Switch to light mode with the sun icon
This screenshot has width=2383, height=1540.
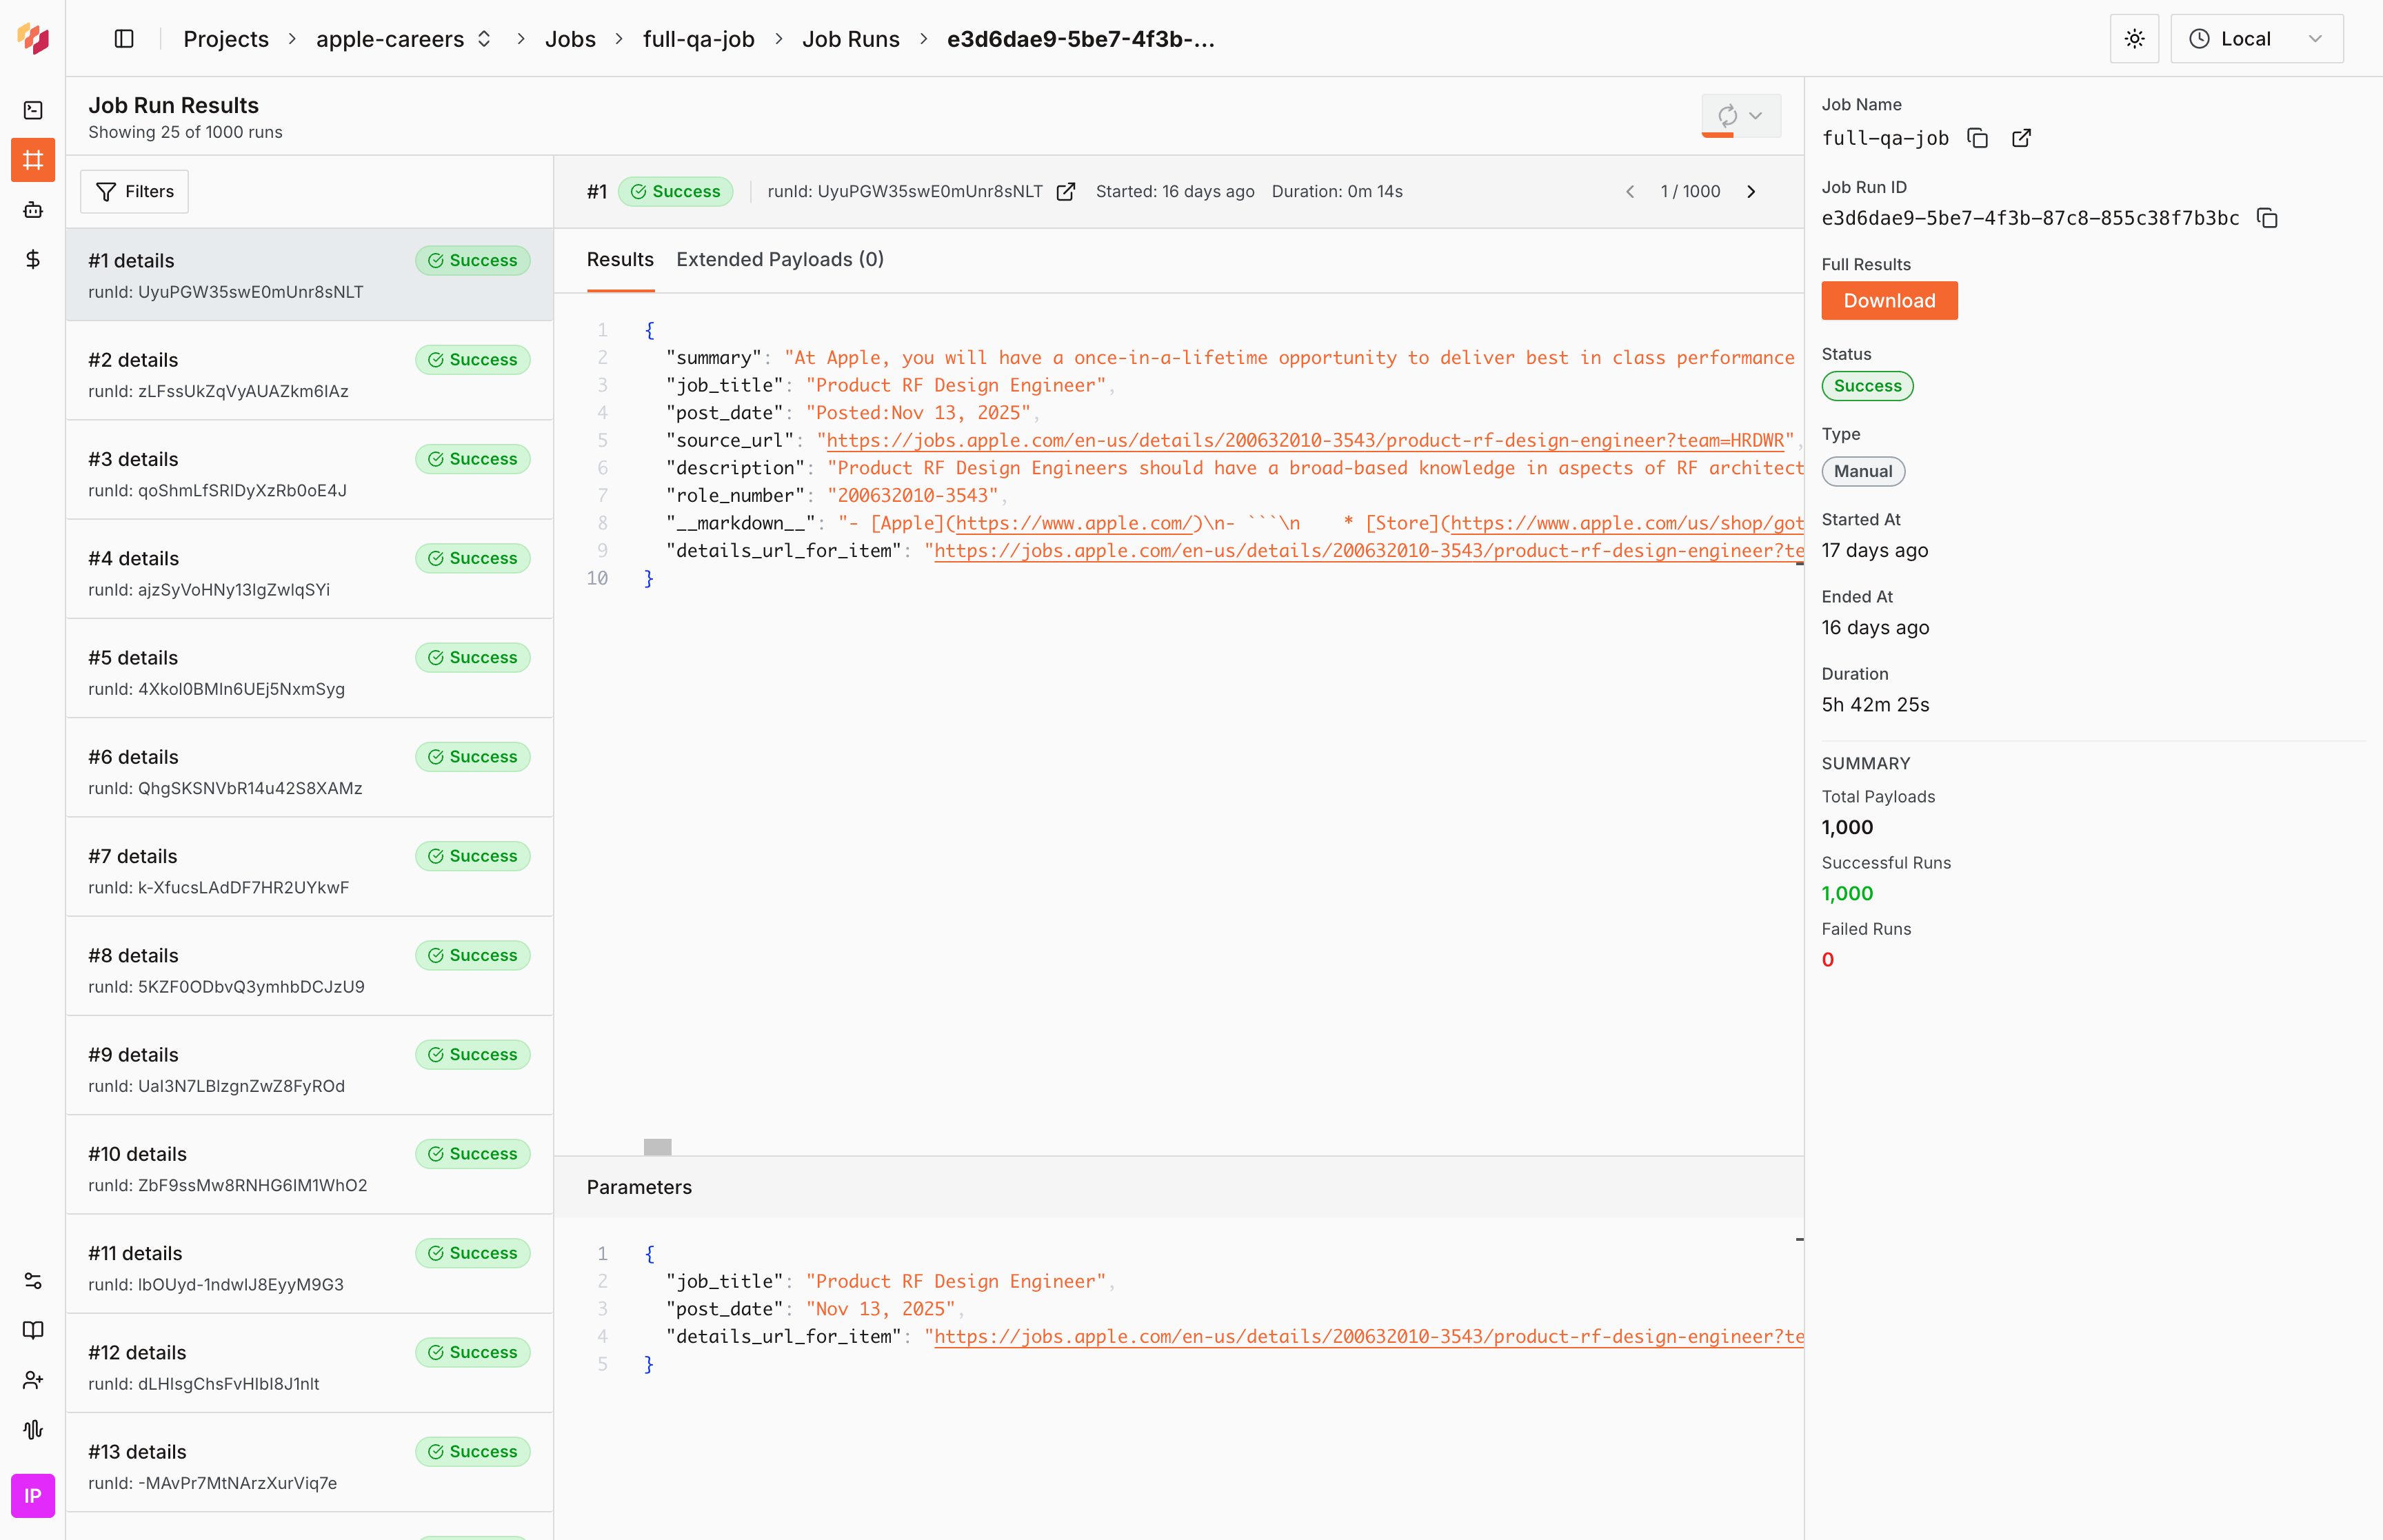pos(2134,38)
